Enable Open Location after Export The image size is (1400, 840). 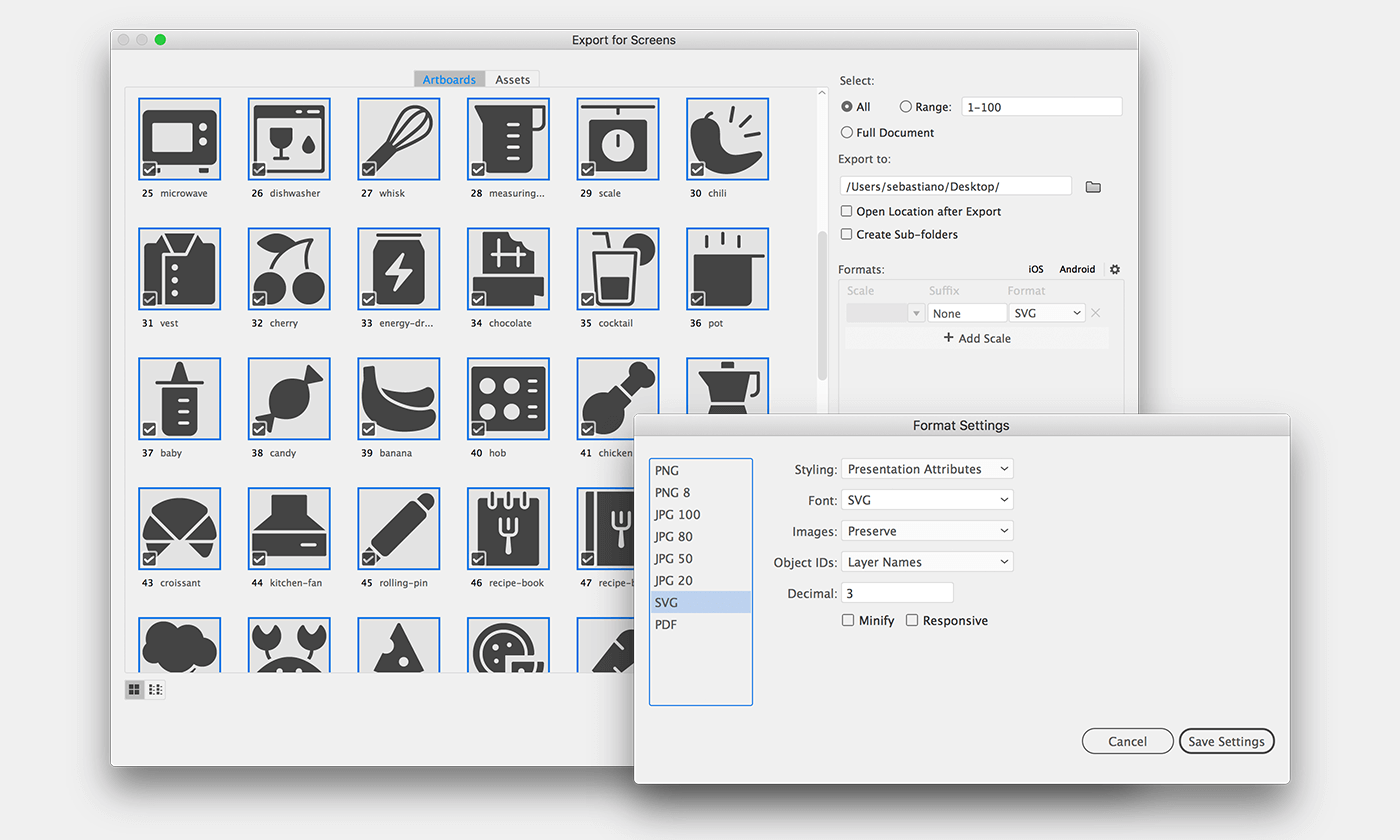pos(846,211)
